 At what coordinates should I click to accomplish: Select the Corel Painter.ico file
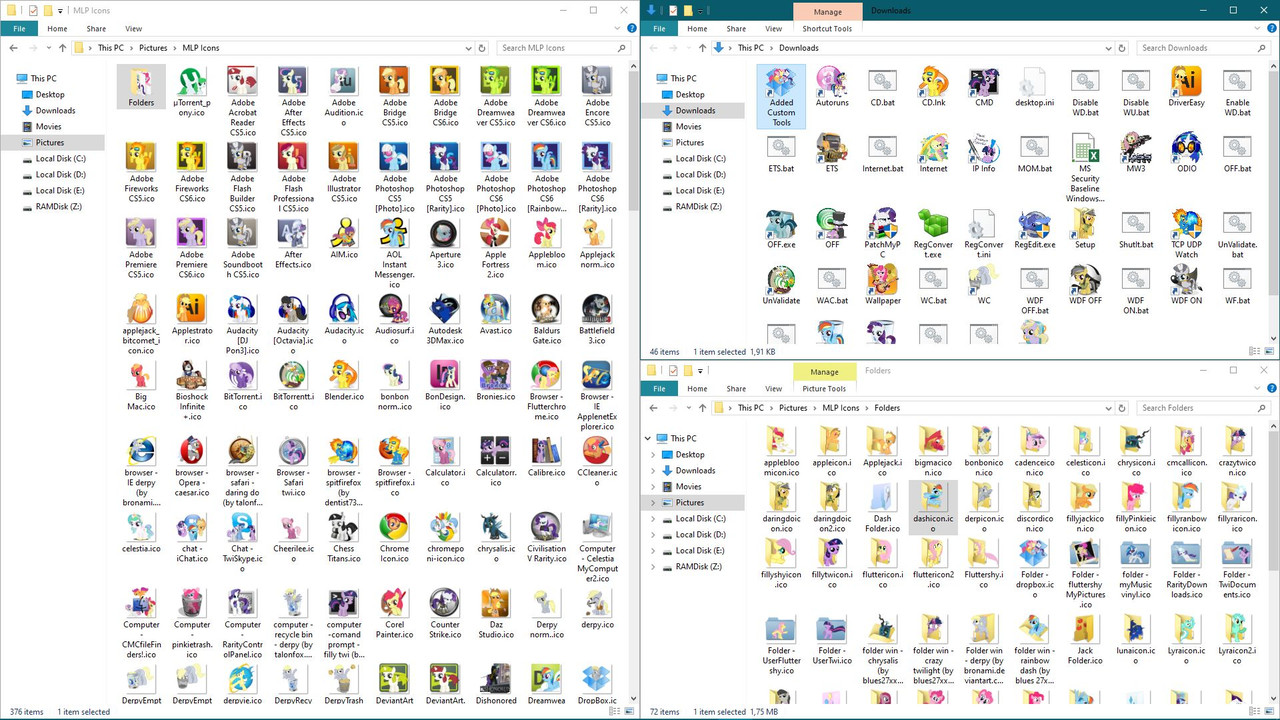pos(394,613)
